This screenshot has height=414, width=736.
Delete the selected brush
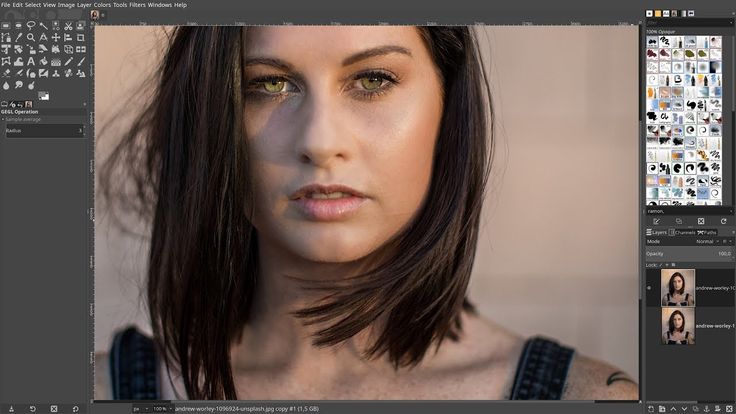tap(701, 221)
